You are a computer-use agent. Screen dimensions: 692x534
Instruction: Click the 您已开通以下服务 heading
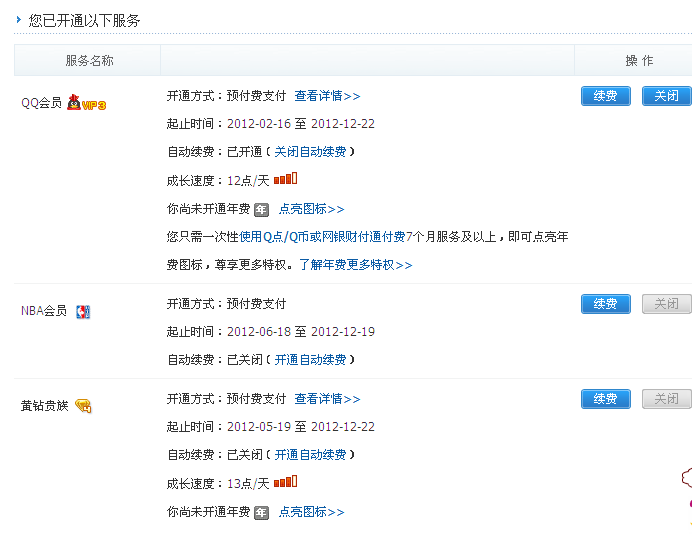(x=84, y=20)
